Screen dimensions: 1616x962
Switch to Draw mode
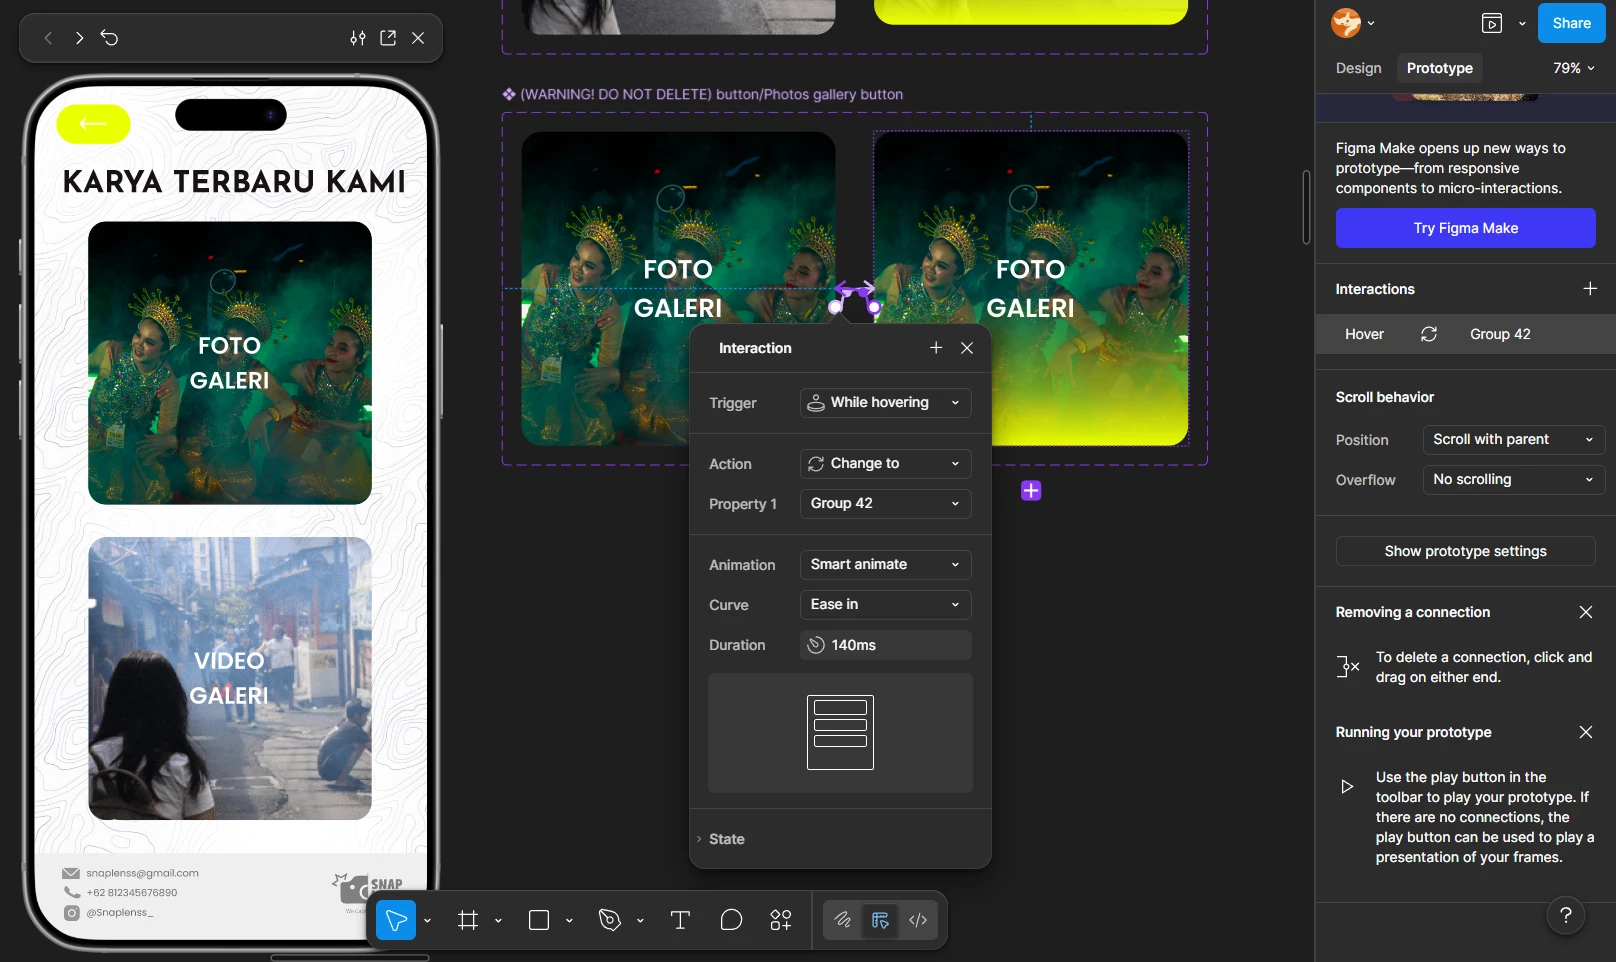pos(843,920)
